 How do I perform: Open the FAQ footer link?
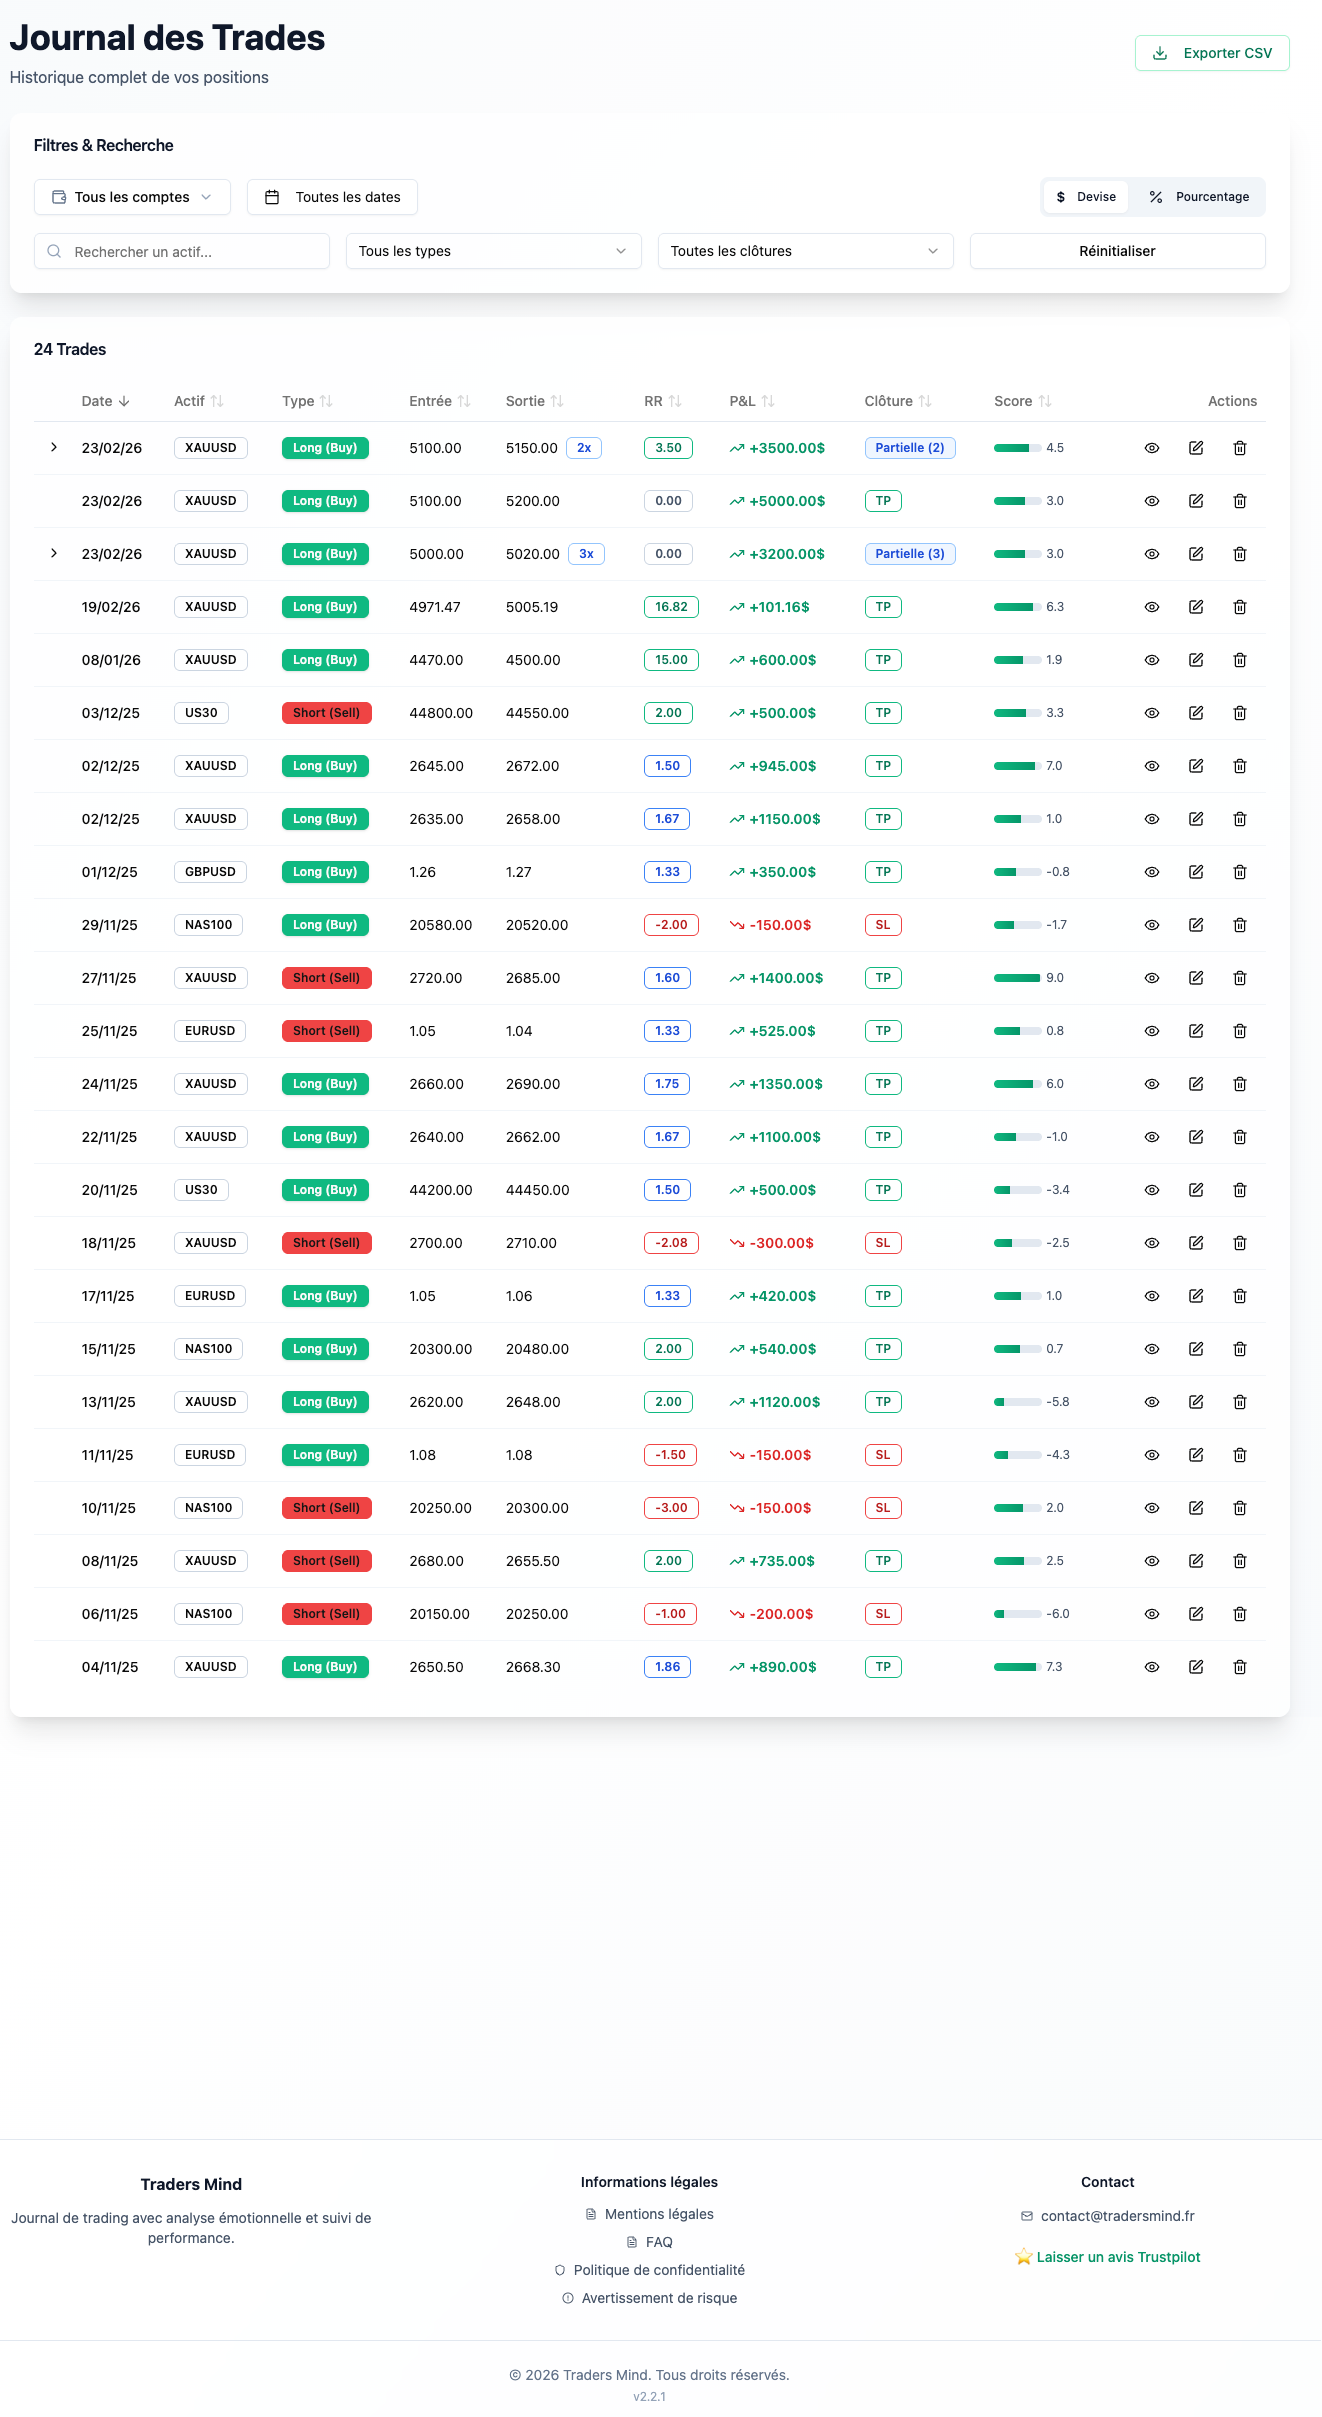649,2242
